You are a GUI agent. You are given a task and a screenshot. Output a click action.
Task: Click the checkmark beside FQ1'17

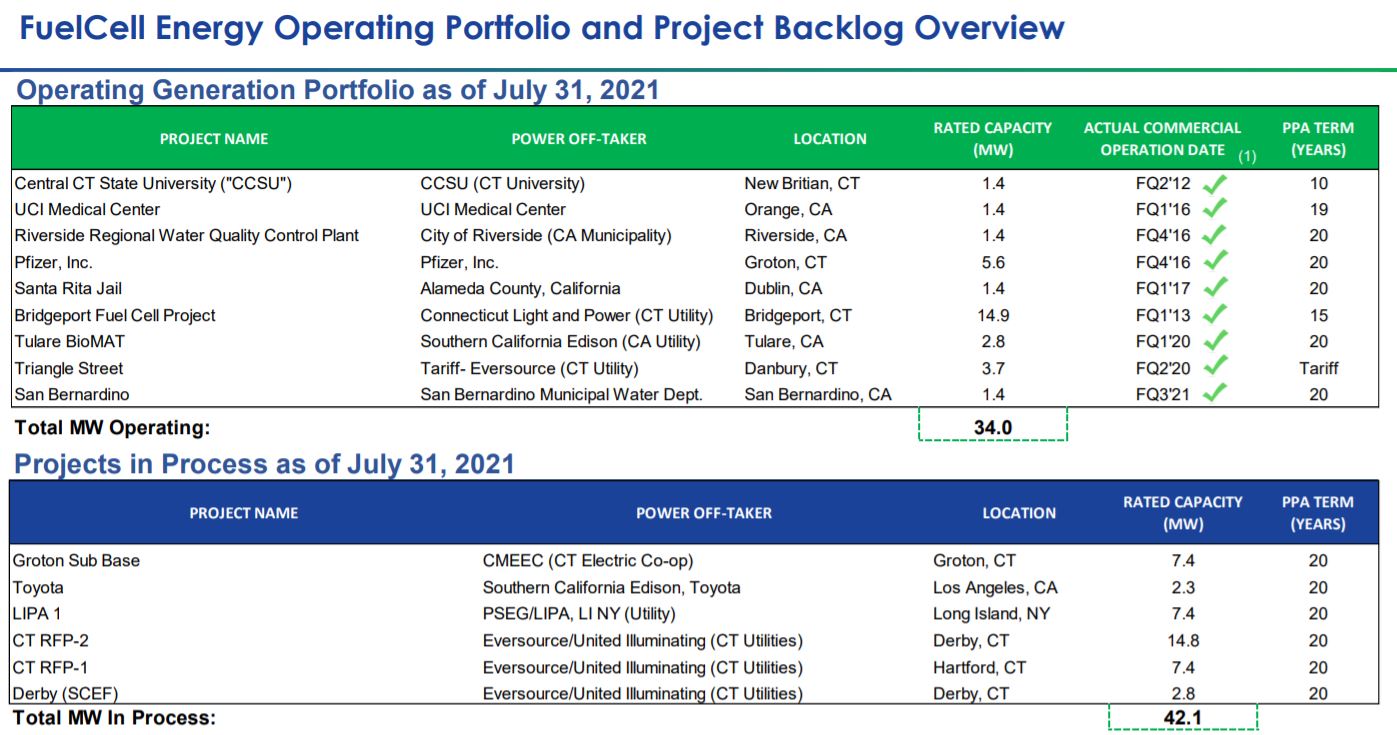(1214, 288)
